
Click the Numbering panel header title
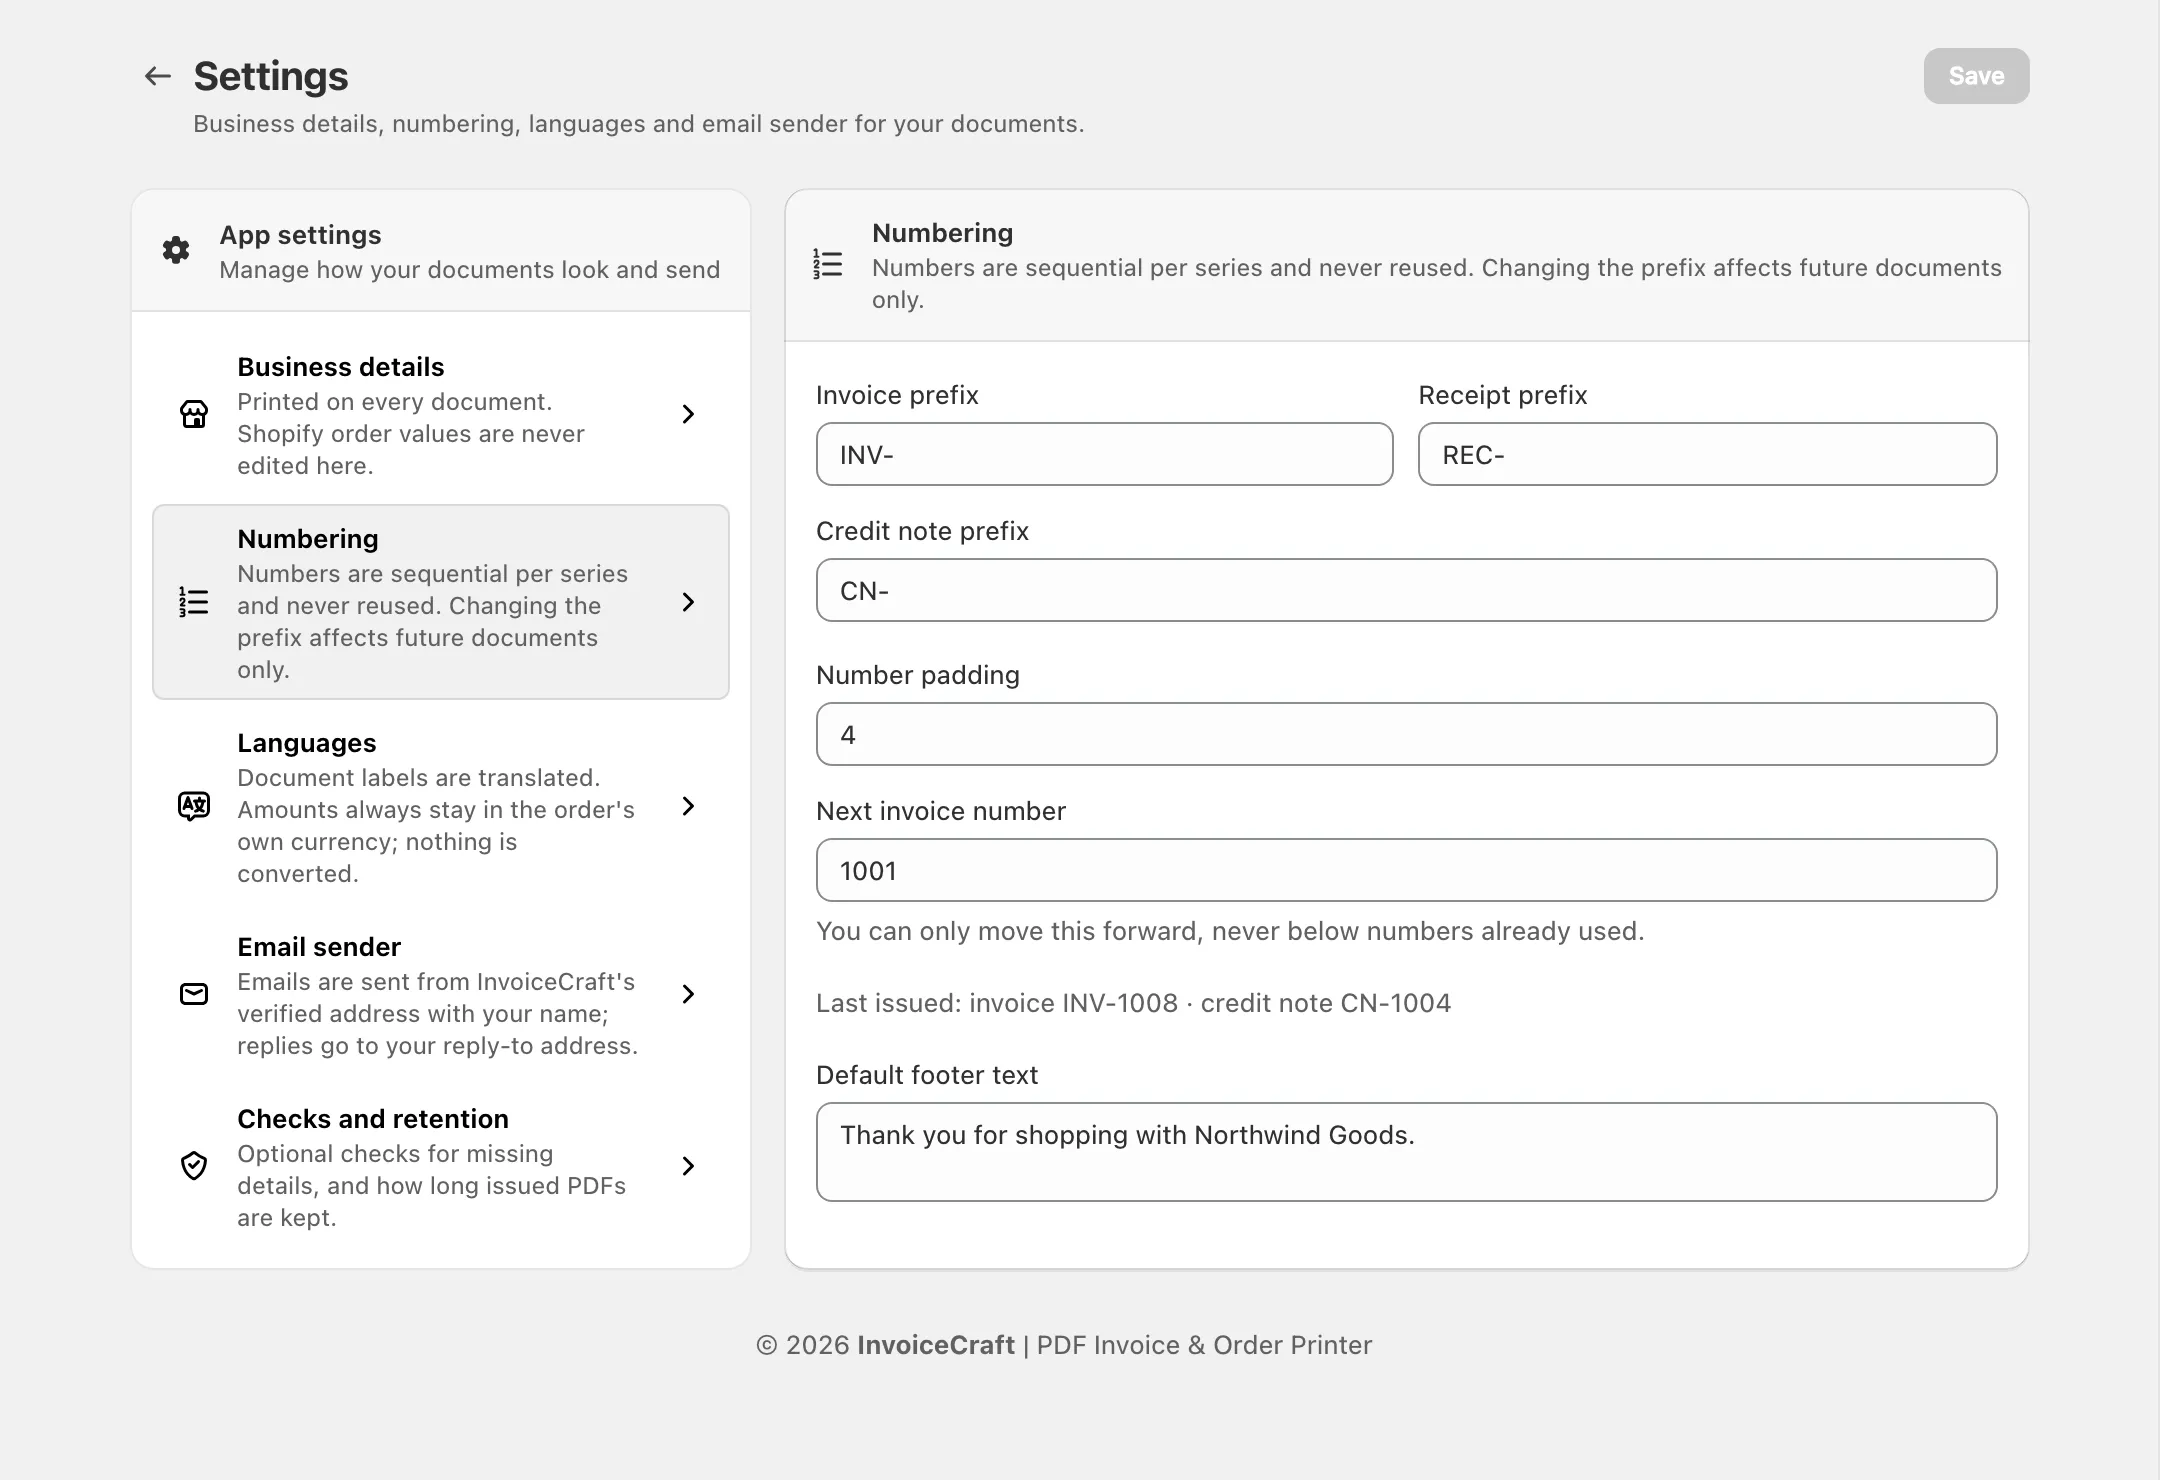[x=942, y=233]
